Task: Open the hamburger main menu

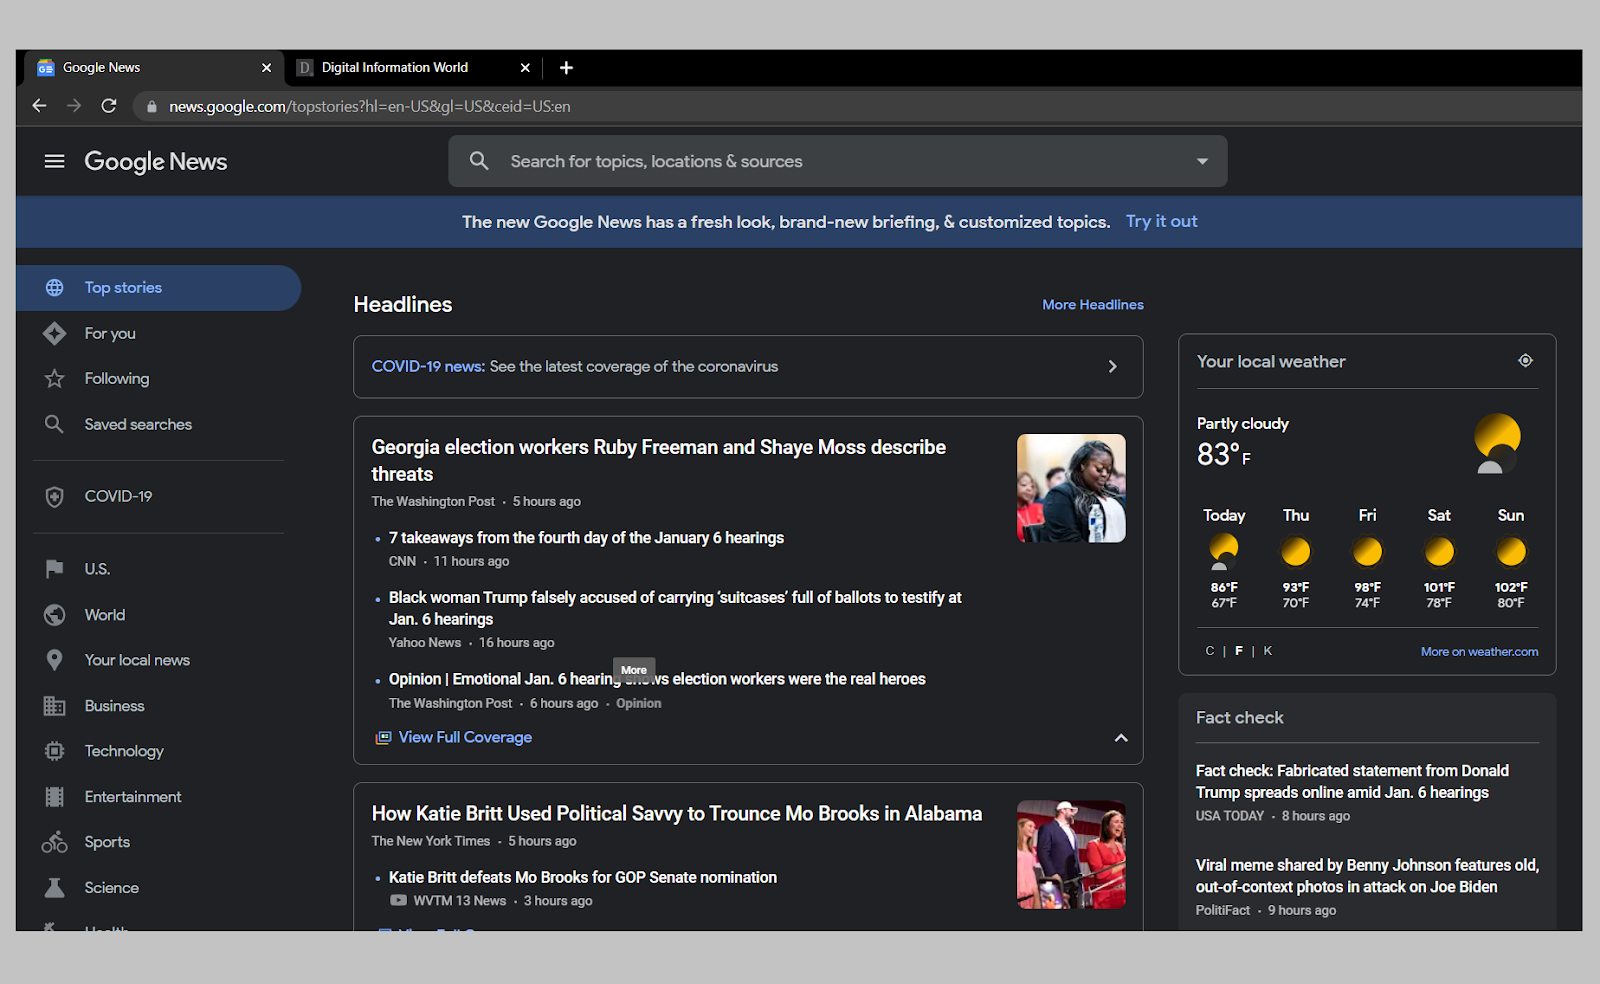Action: (54, 161)
